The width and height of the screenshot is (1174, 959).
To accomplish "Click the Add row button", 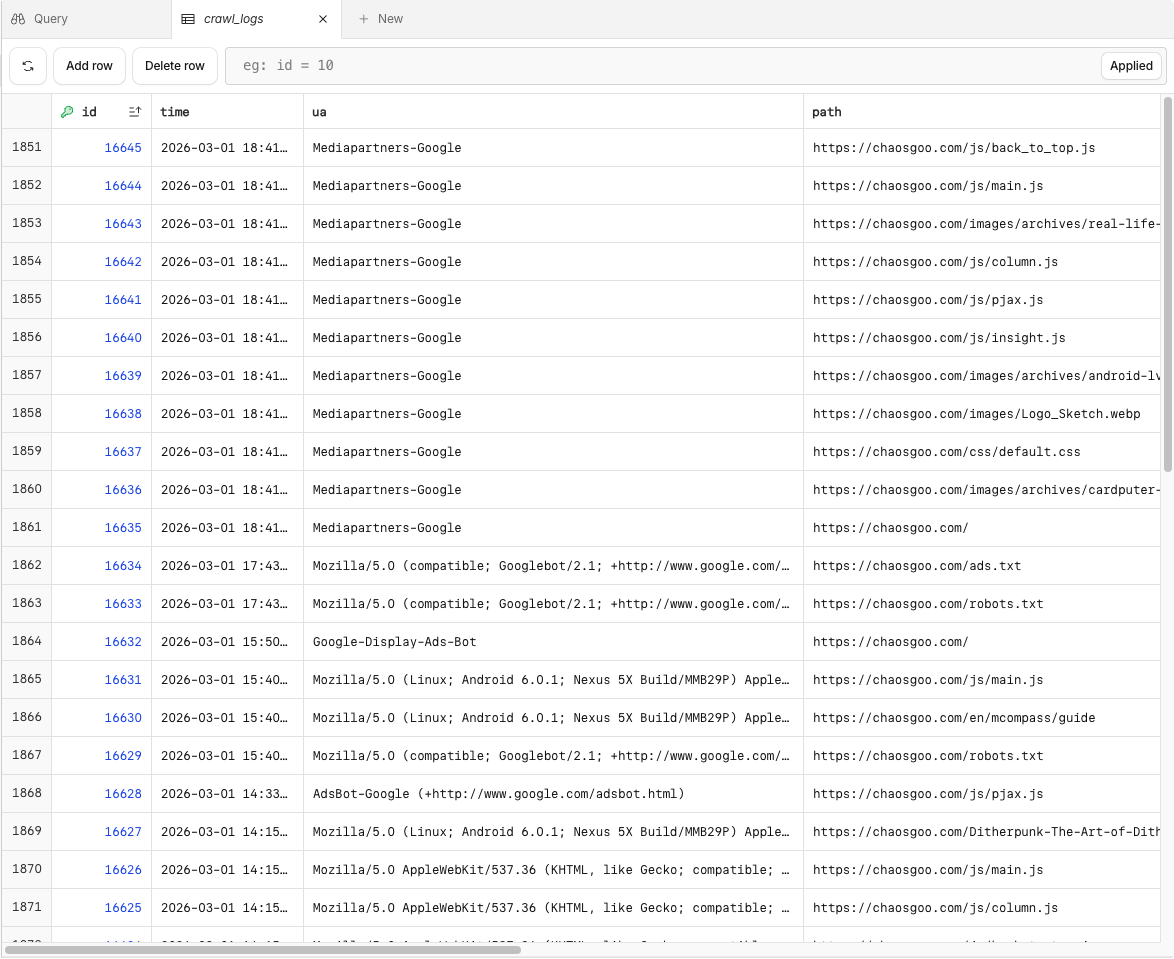I will coord(89,66).
